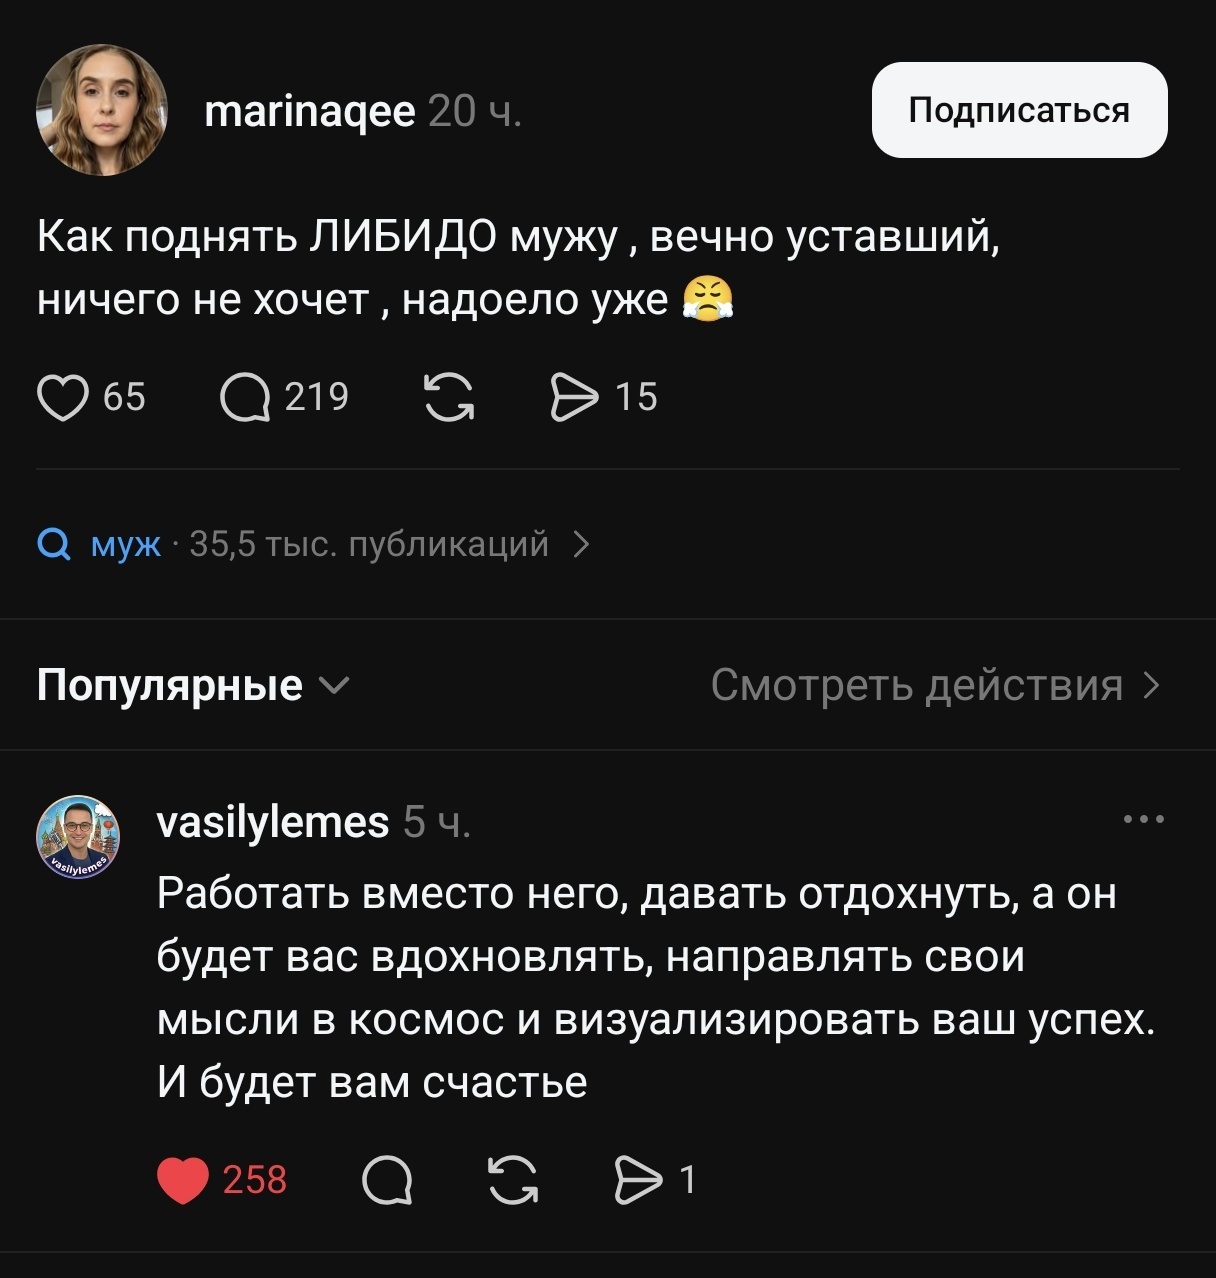
Task: Open three-dot menu on vasilylemes' reply
Action: tap(1144, 819)
